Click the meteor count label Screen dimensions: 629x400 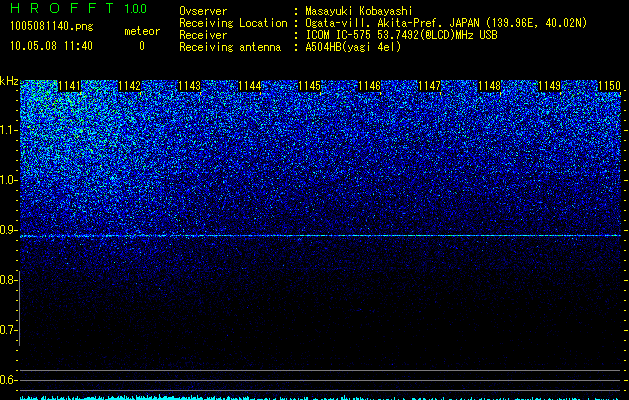[x=142, y=31]
